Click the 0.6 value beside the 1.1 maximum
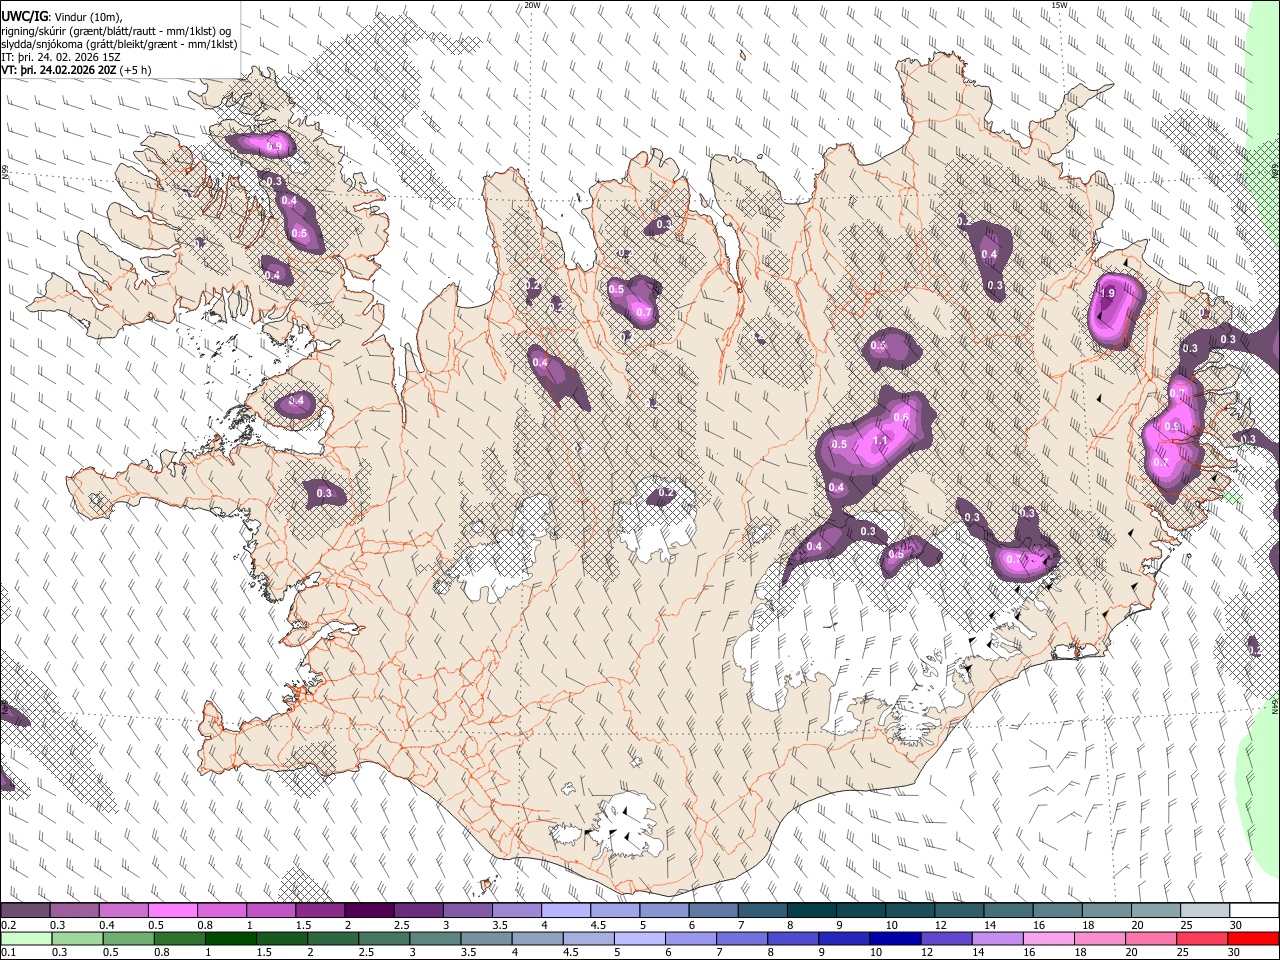This screenshot has width=1280, height=960. click(x=901, y=418)
